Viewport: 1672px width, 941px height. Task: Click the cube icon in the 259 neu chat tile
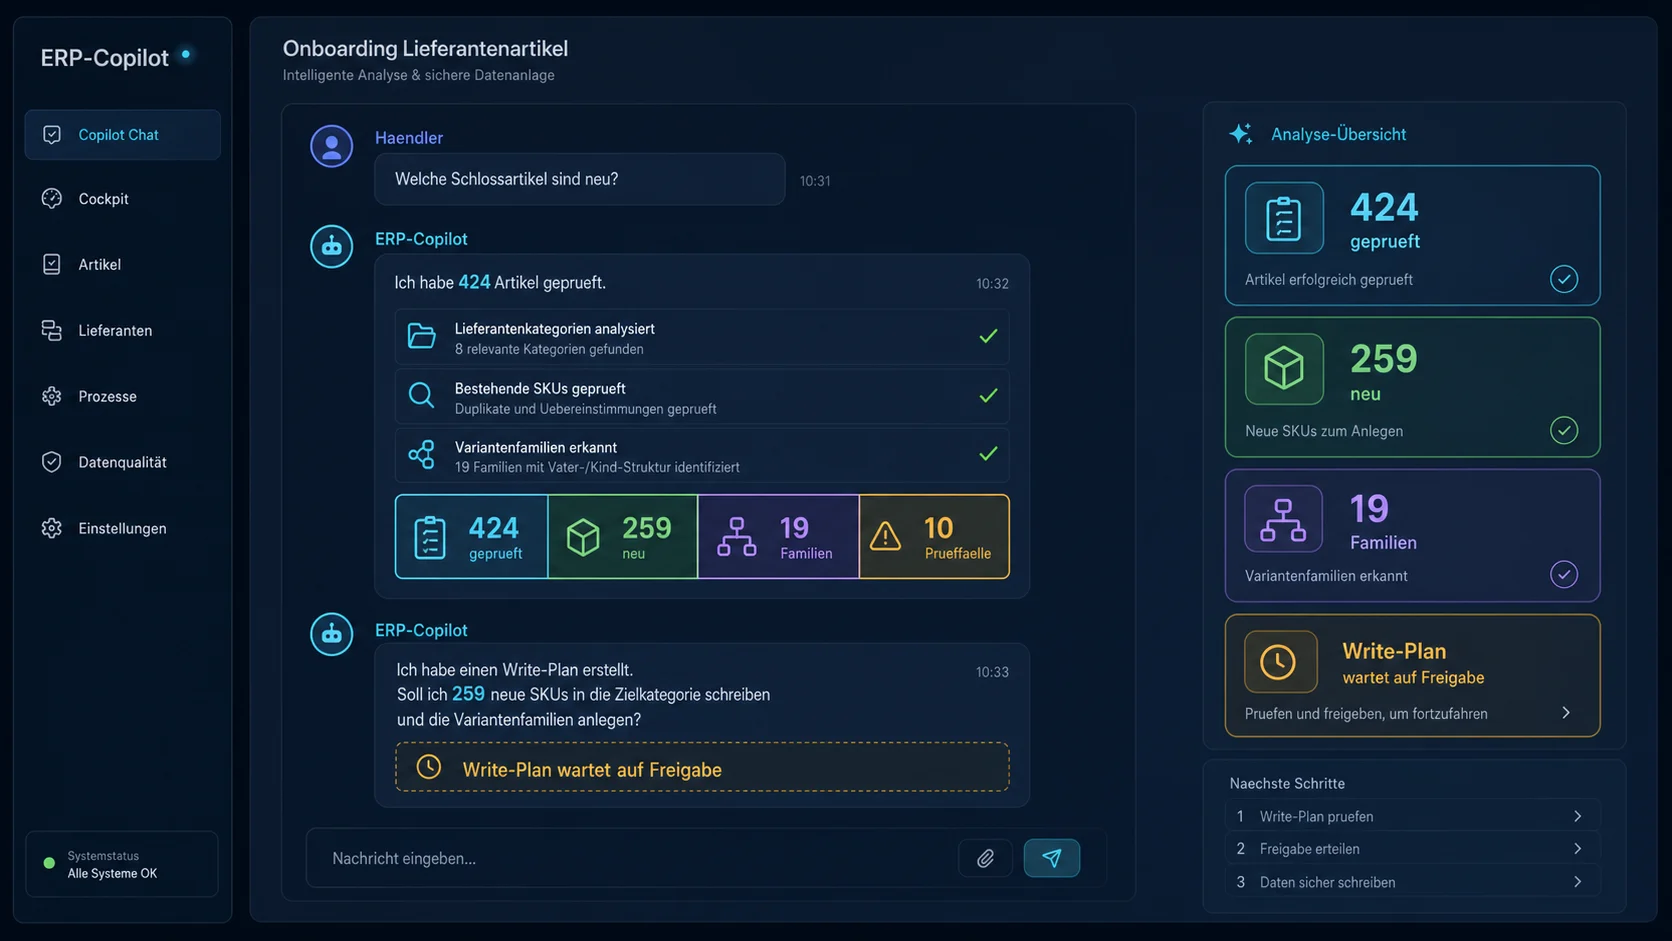(x=583, y=538)
